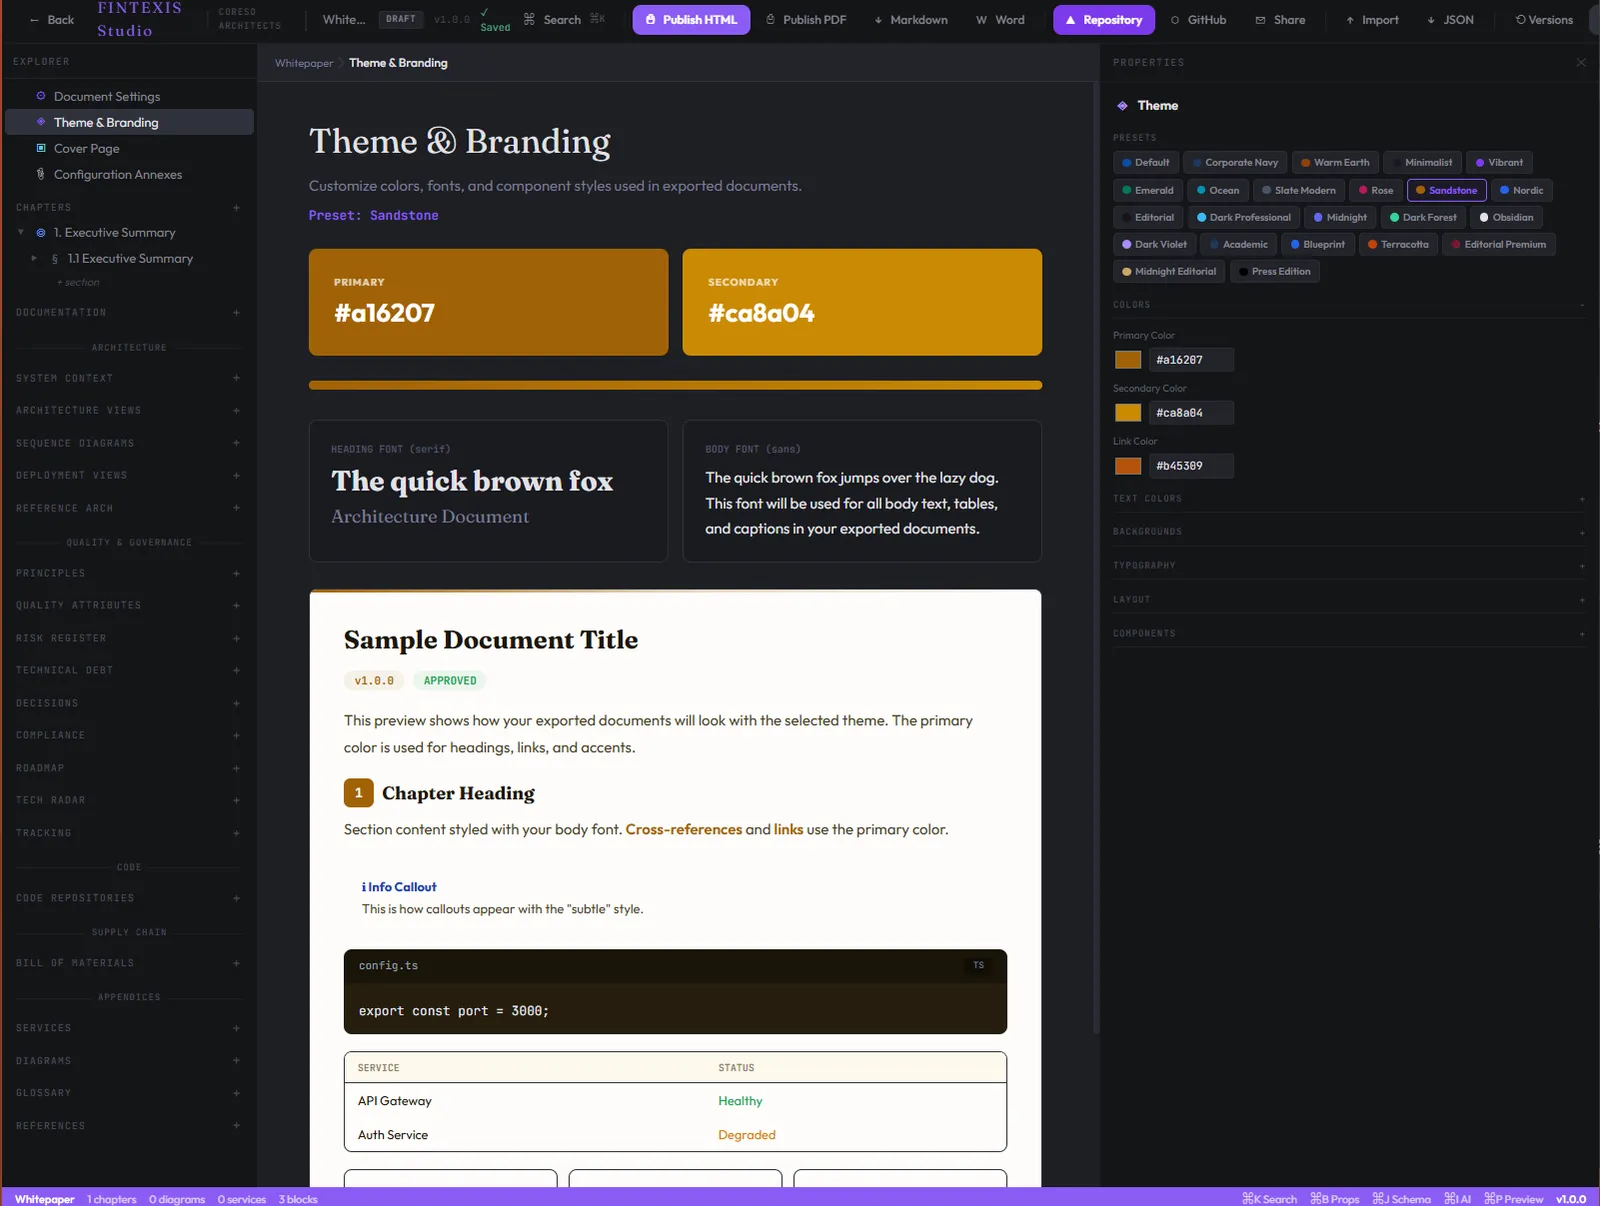This screenshot has width=1600, height=1206.
Task: Add item to Deployment Views
Action: pyautogui.click(x=236, y=476)
